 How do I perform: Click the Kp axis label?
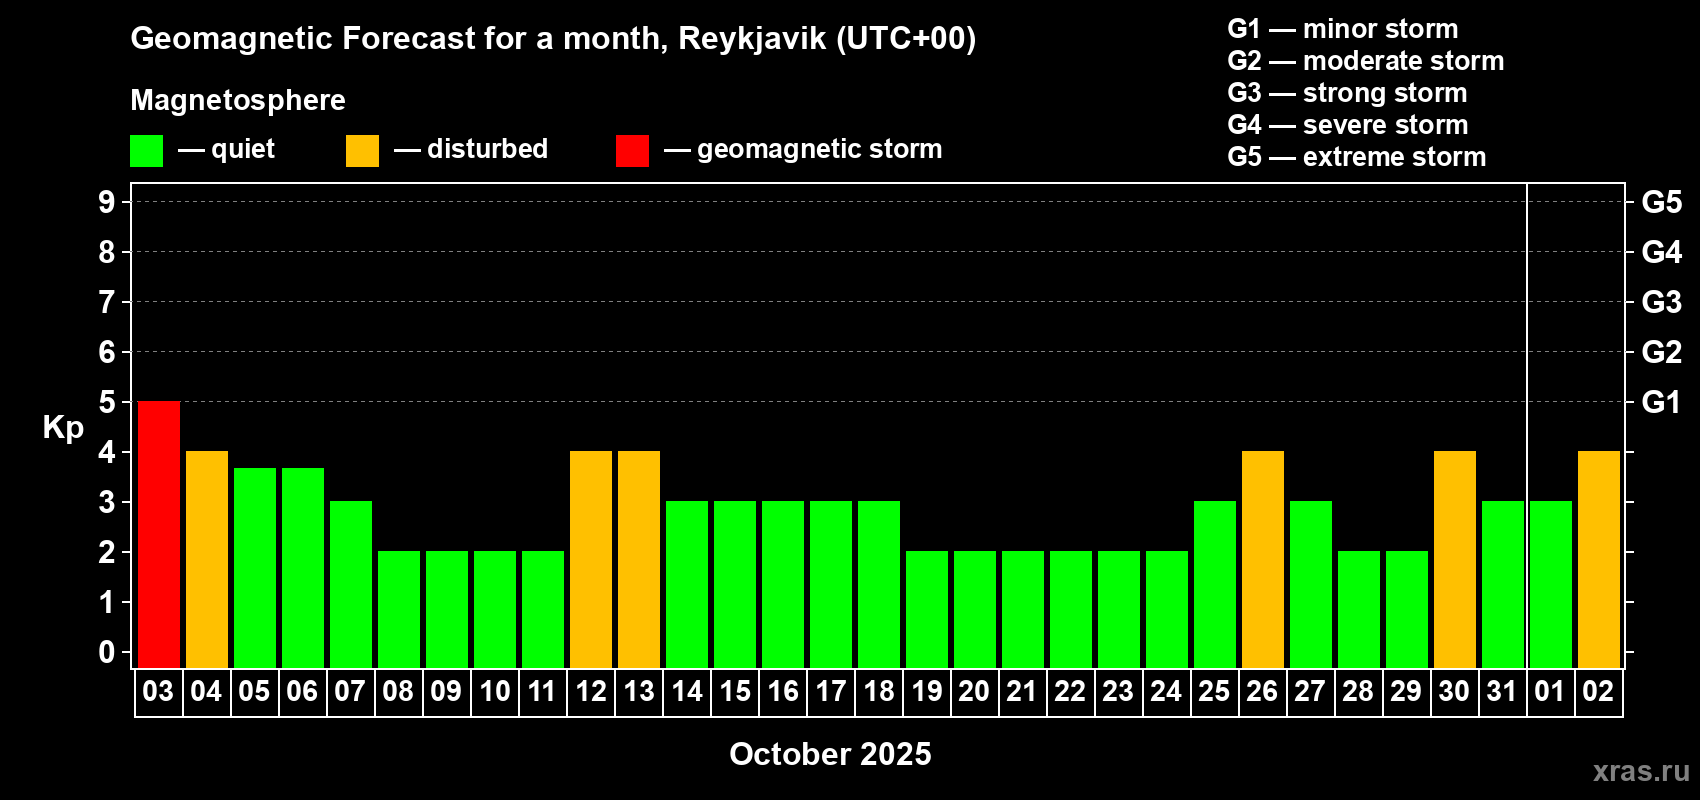pyautogui.click(x=63, y=428)
